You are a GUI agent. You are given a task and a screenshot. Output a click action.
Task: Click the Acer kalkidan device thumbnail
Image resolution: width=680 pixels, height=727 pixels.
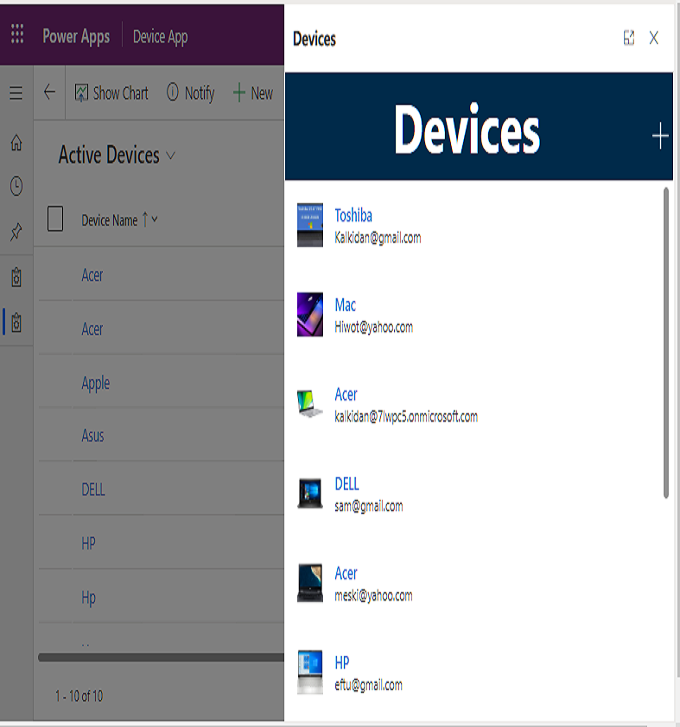coord(310,404)
